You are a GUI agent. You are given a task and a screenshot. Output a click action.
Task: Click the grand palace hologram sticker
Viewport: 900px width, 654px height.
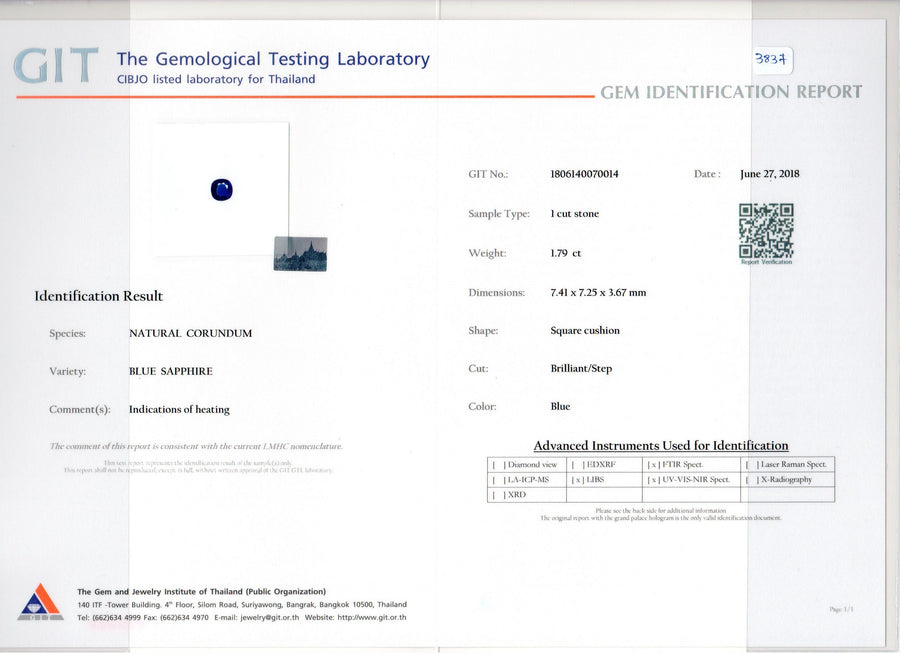coord(300,254)
